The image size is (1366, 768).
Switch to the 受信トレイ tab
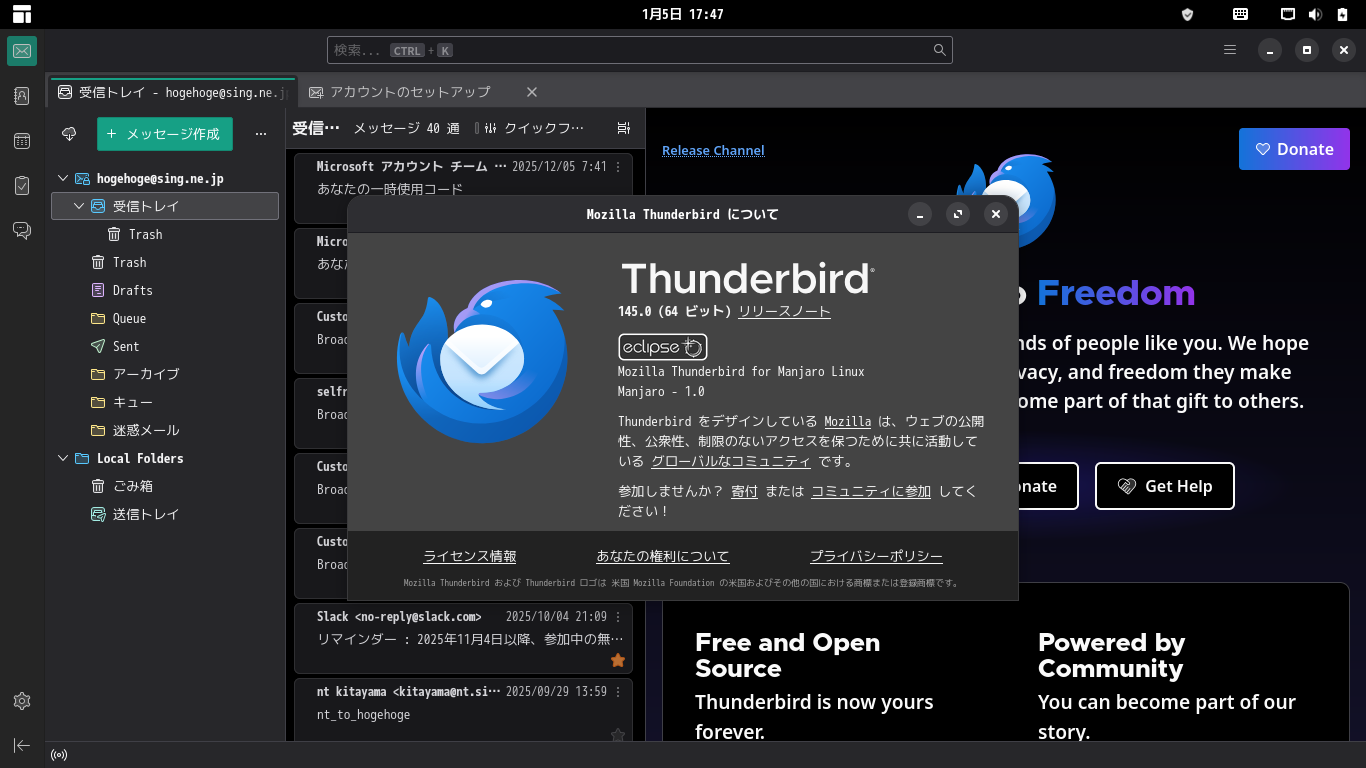coord(172,92)
